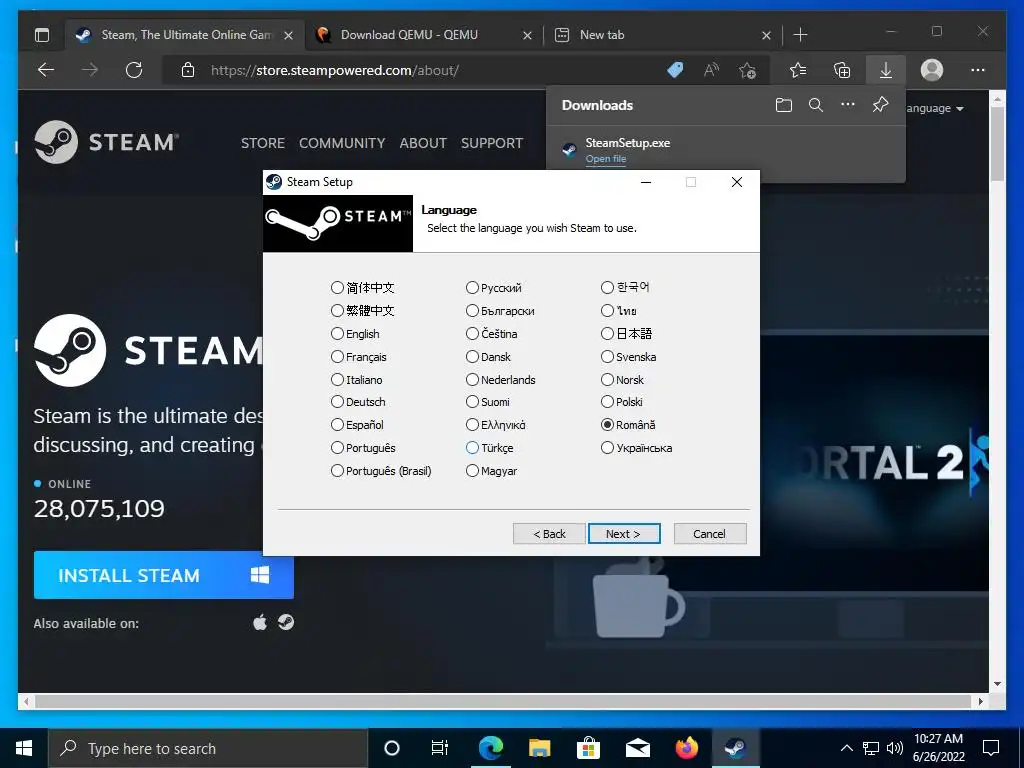Select the English language radio button
1024x768 pixels.
[337, 334]
